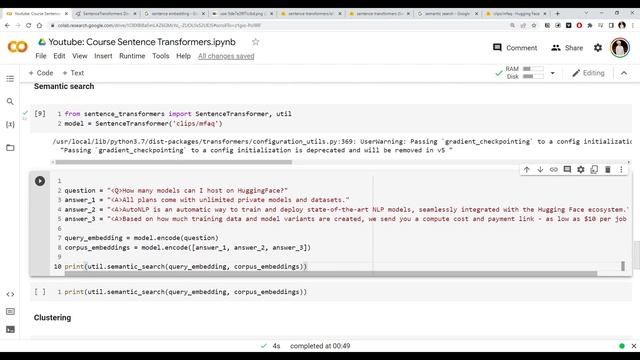Click the output area horizontal scrollbar
Image resolution: width=640 pixels, height=360 pixels.
pos(173,162)
